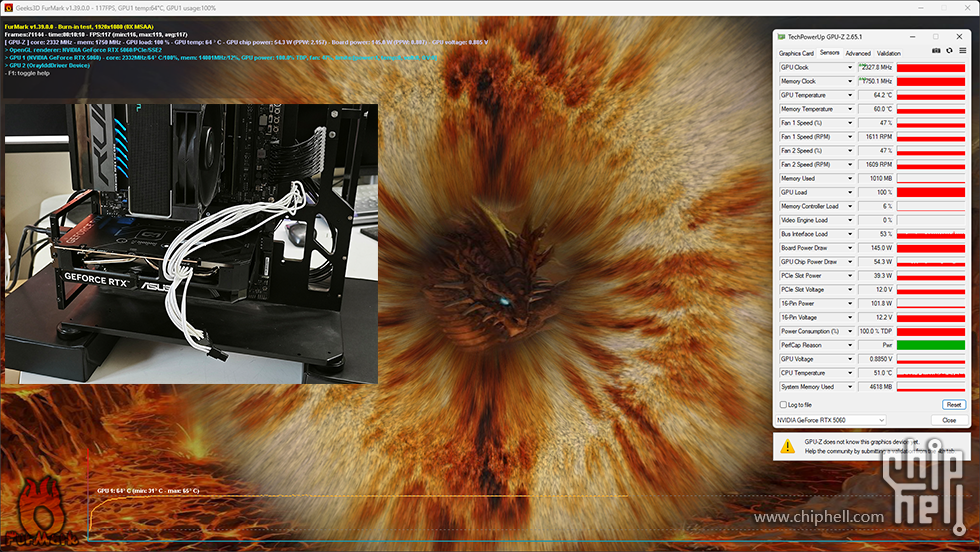The height and width of the screenshot is (552, 980).
Task: Open the CPU Temperature sensor dropdown
Action: pyautogui.click(x=849, y=373)
